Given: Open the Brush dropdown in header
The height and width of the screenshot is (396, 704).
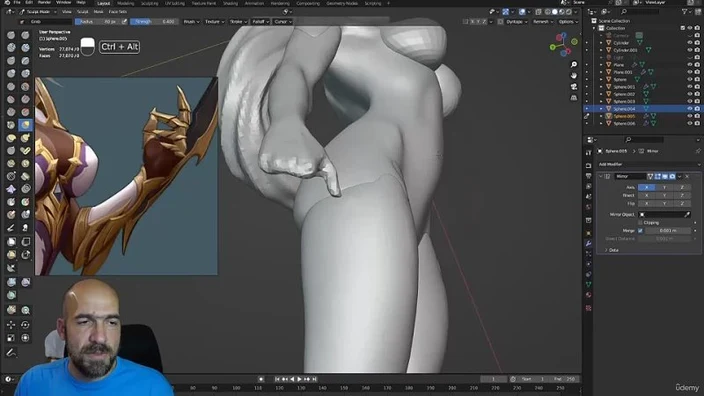Looking at the screenshot, I should [191, 22].
